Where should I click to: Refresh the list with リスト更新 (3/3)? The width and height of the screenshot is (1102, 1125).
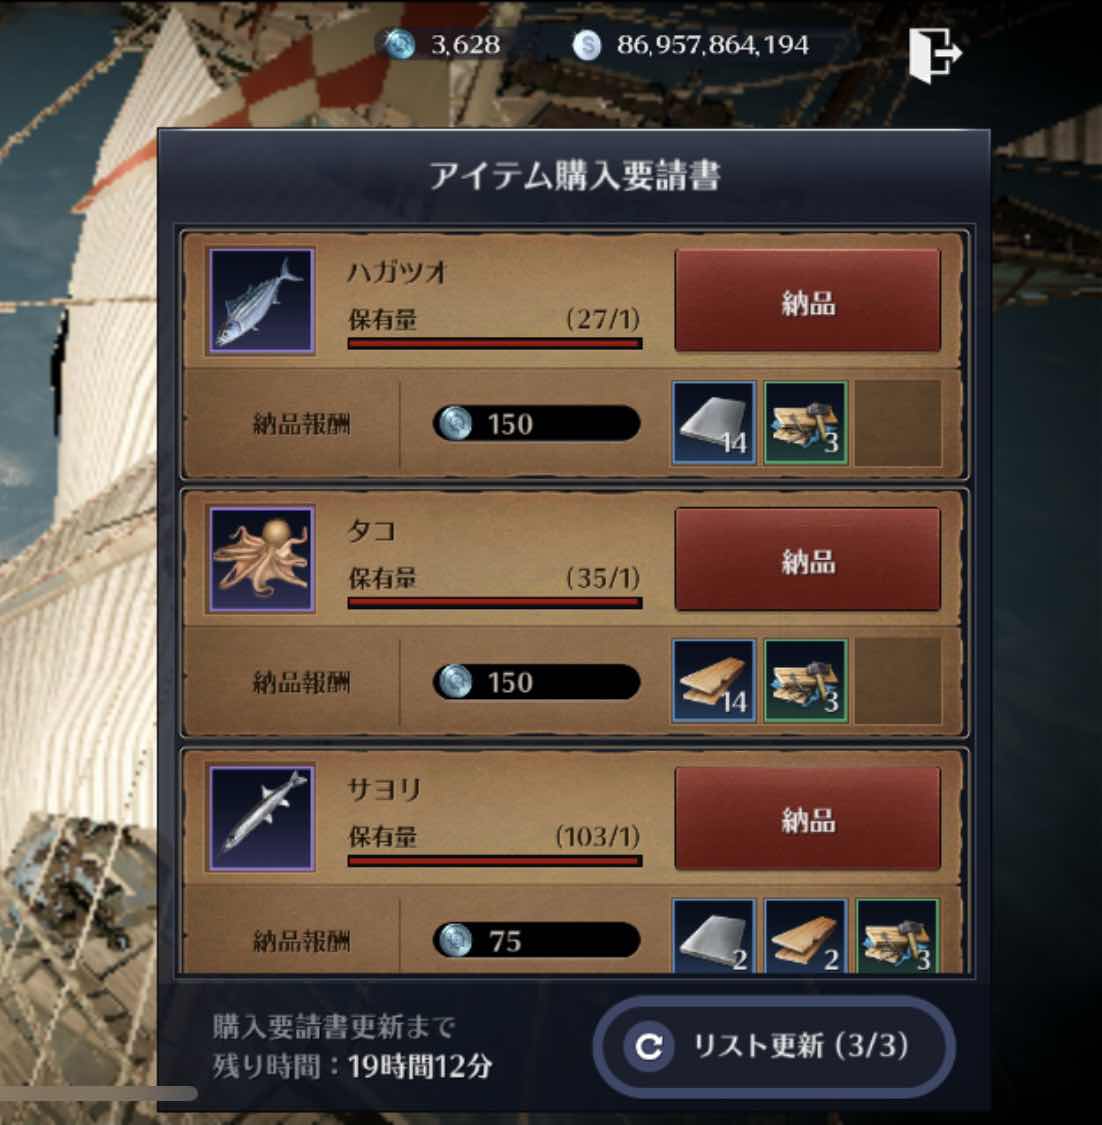click(773, 1047)
